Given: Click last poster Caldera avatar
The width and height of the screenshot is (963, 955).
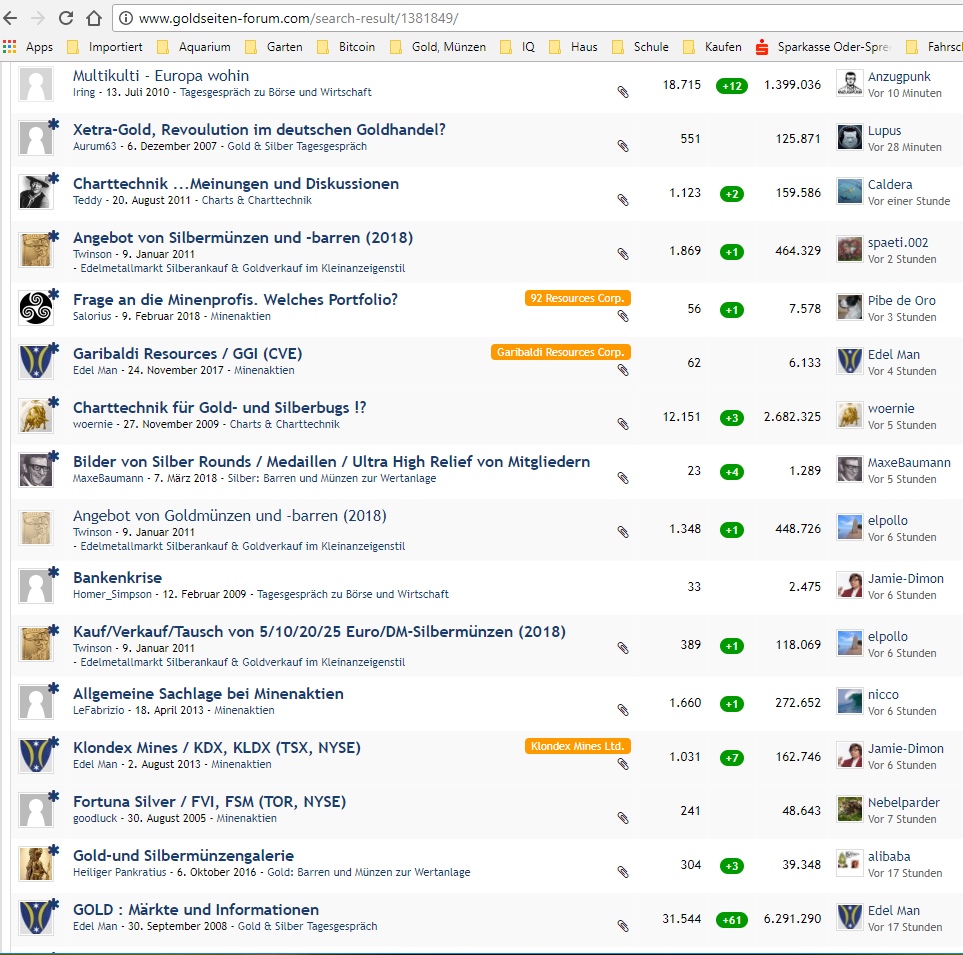Looking at the screenshot, I should [x=849, y=192].
